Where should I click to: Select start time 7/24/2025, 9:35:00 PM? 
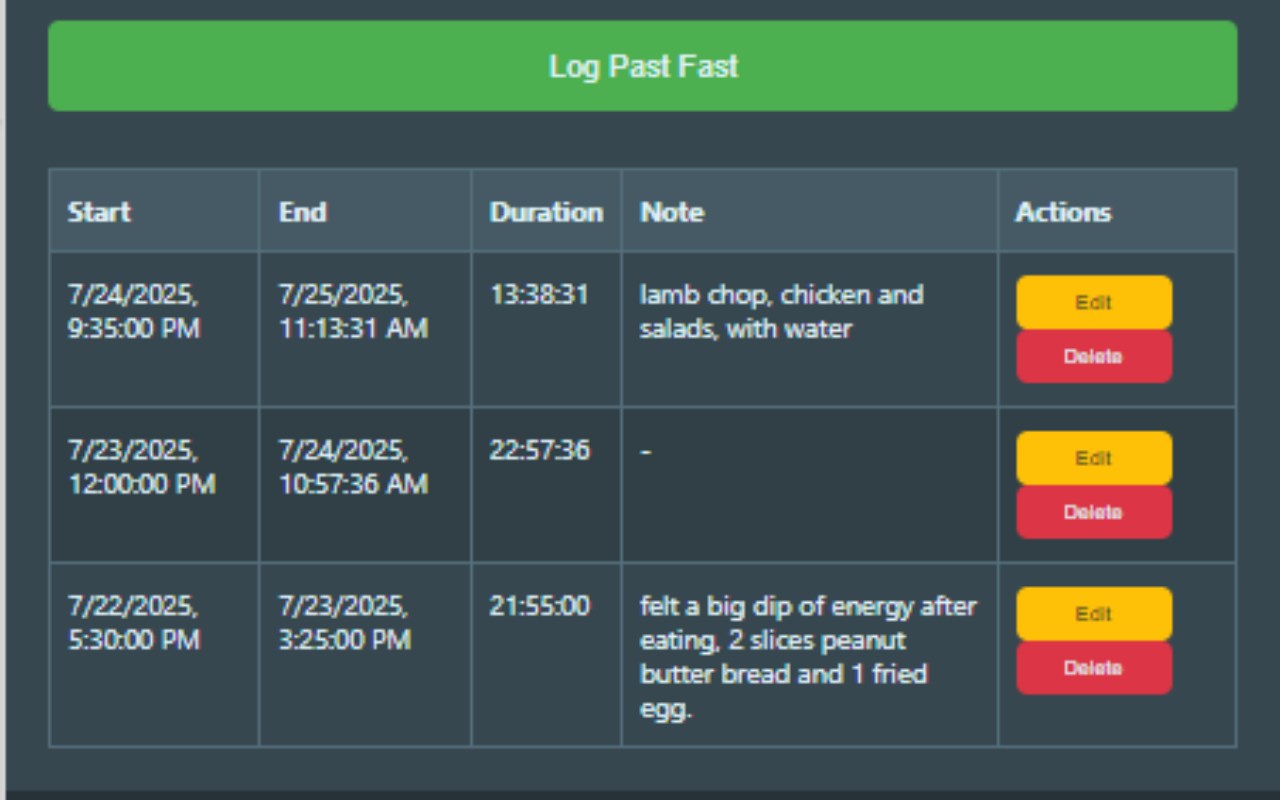tap(134, 312)
